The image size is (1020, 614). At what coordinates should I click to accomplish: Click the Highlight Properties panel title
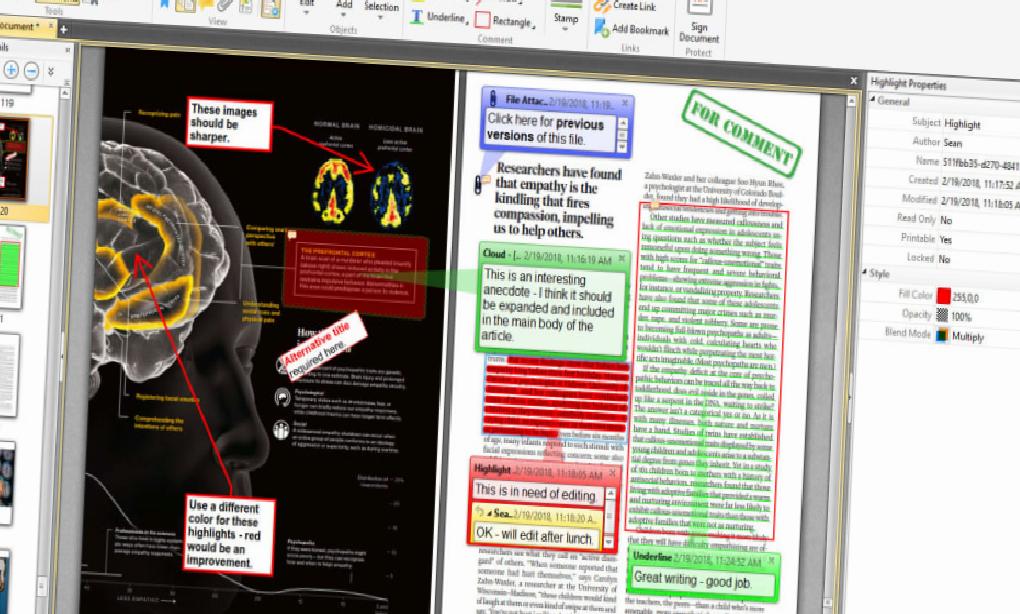point(908,83)
